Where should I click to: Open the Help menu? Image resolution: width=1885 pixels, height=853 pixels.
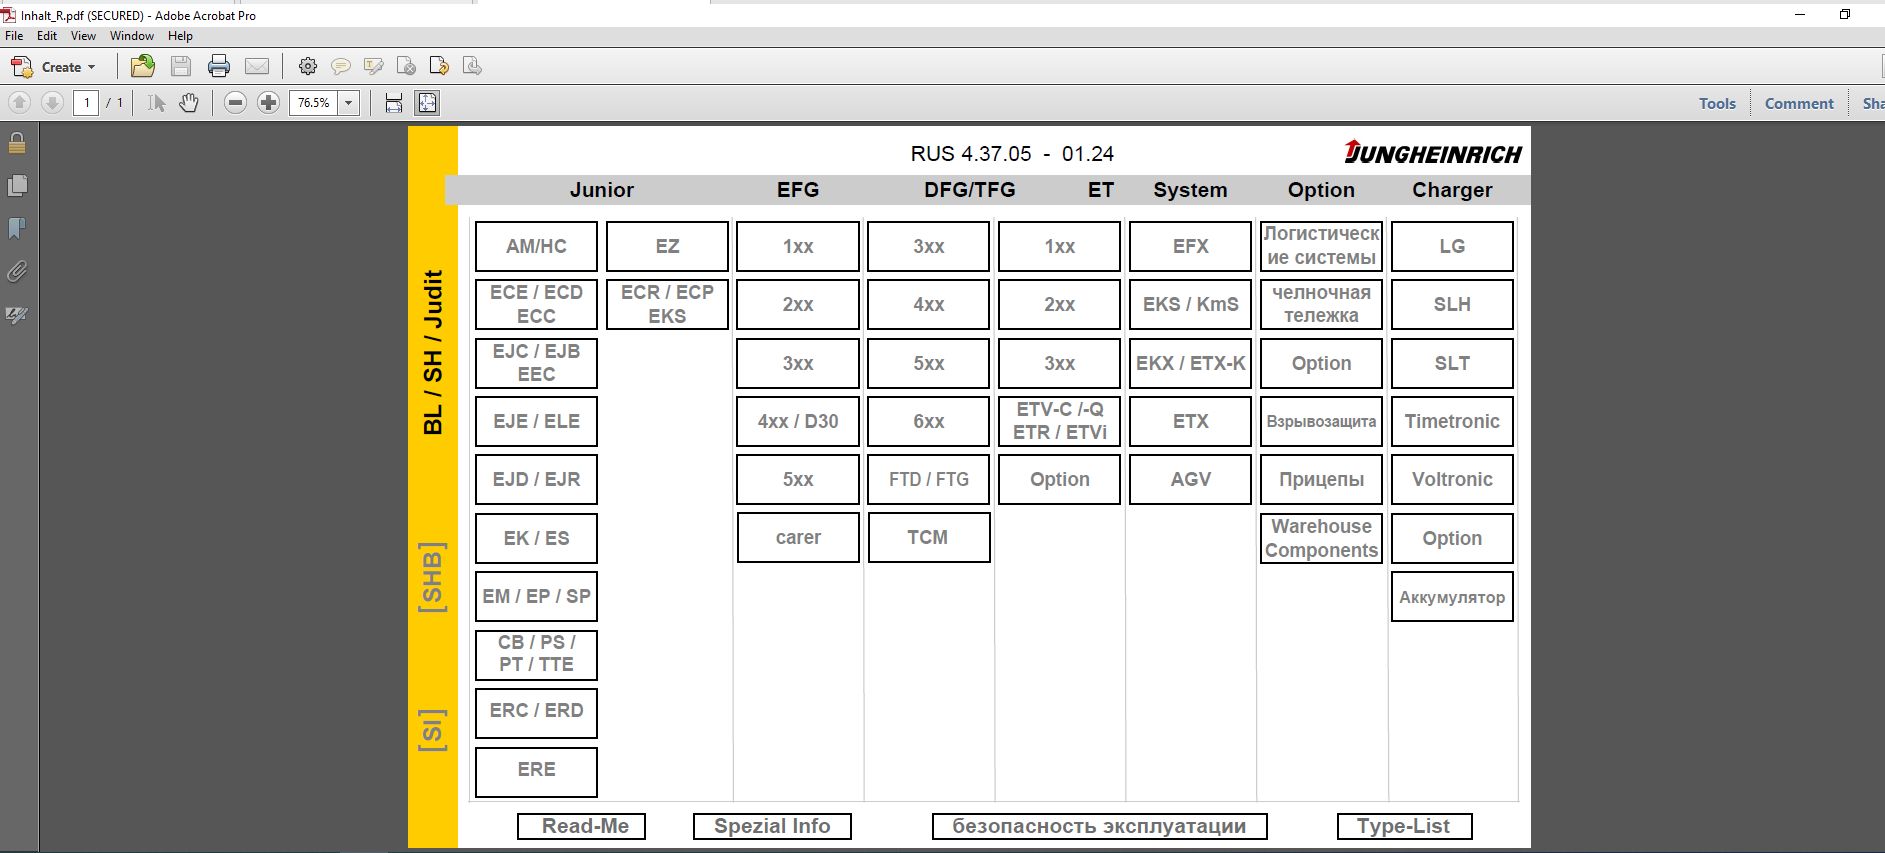coord(180,36)
